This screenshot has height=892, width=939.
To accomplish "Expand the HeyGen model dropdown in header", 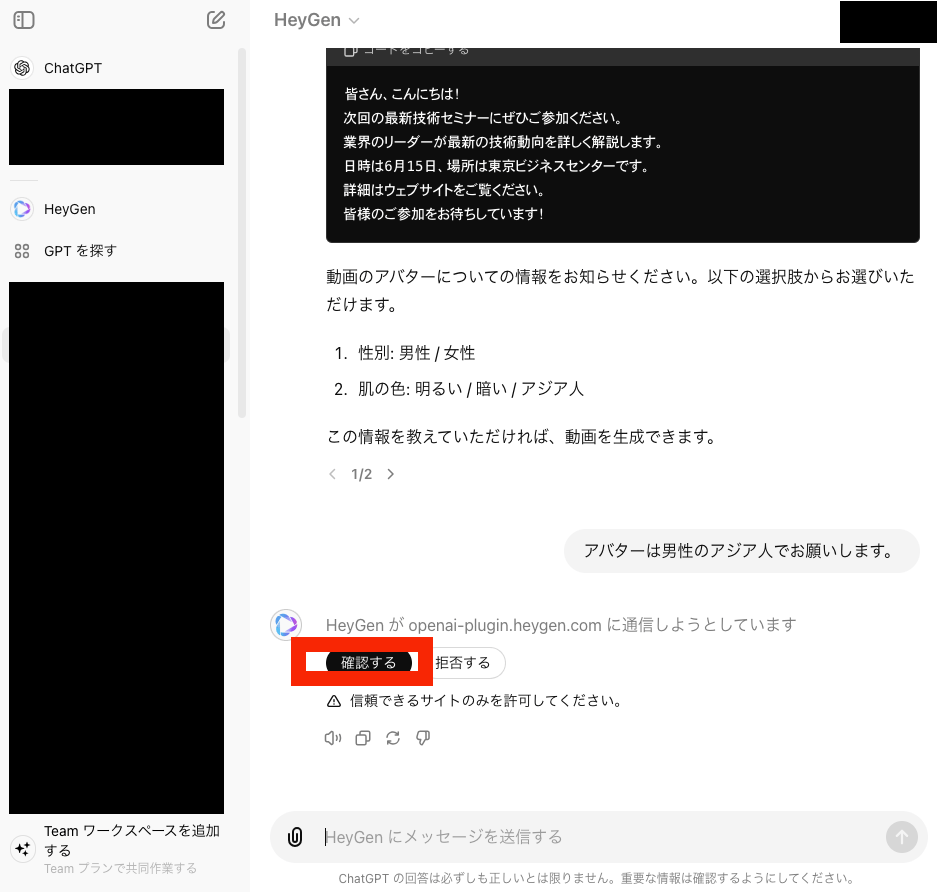I will tap(317, 20).
